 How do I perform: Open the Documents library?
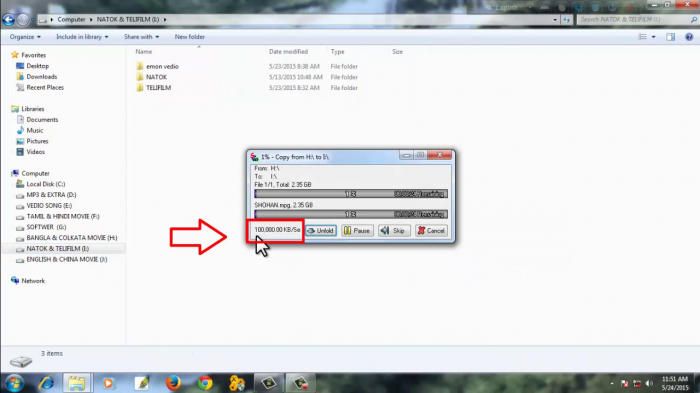click(42, 119)
